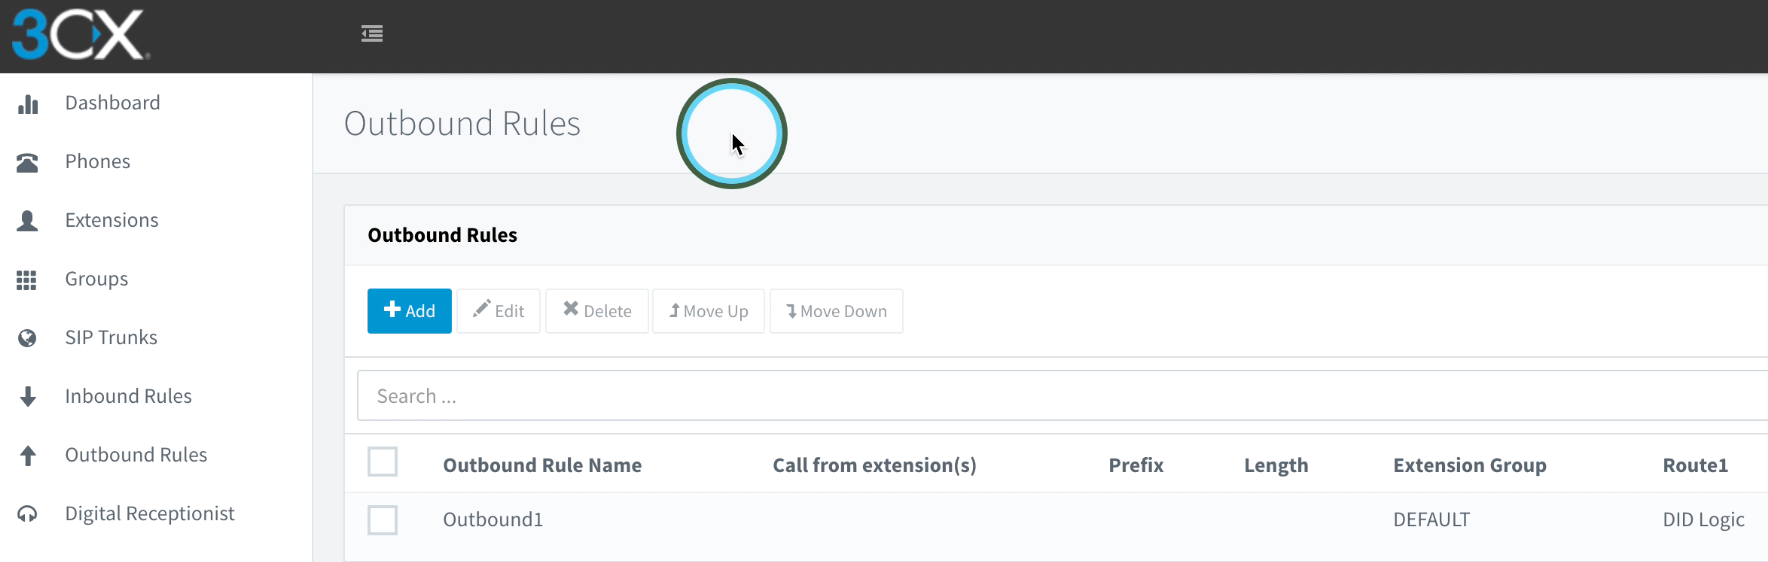Click the Digital Receptionist headset icon
Screen dimensions: 1768x562
pyautogui.click(x=28, y=514)
